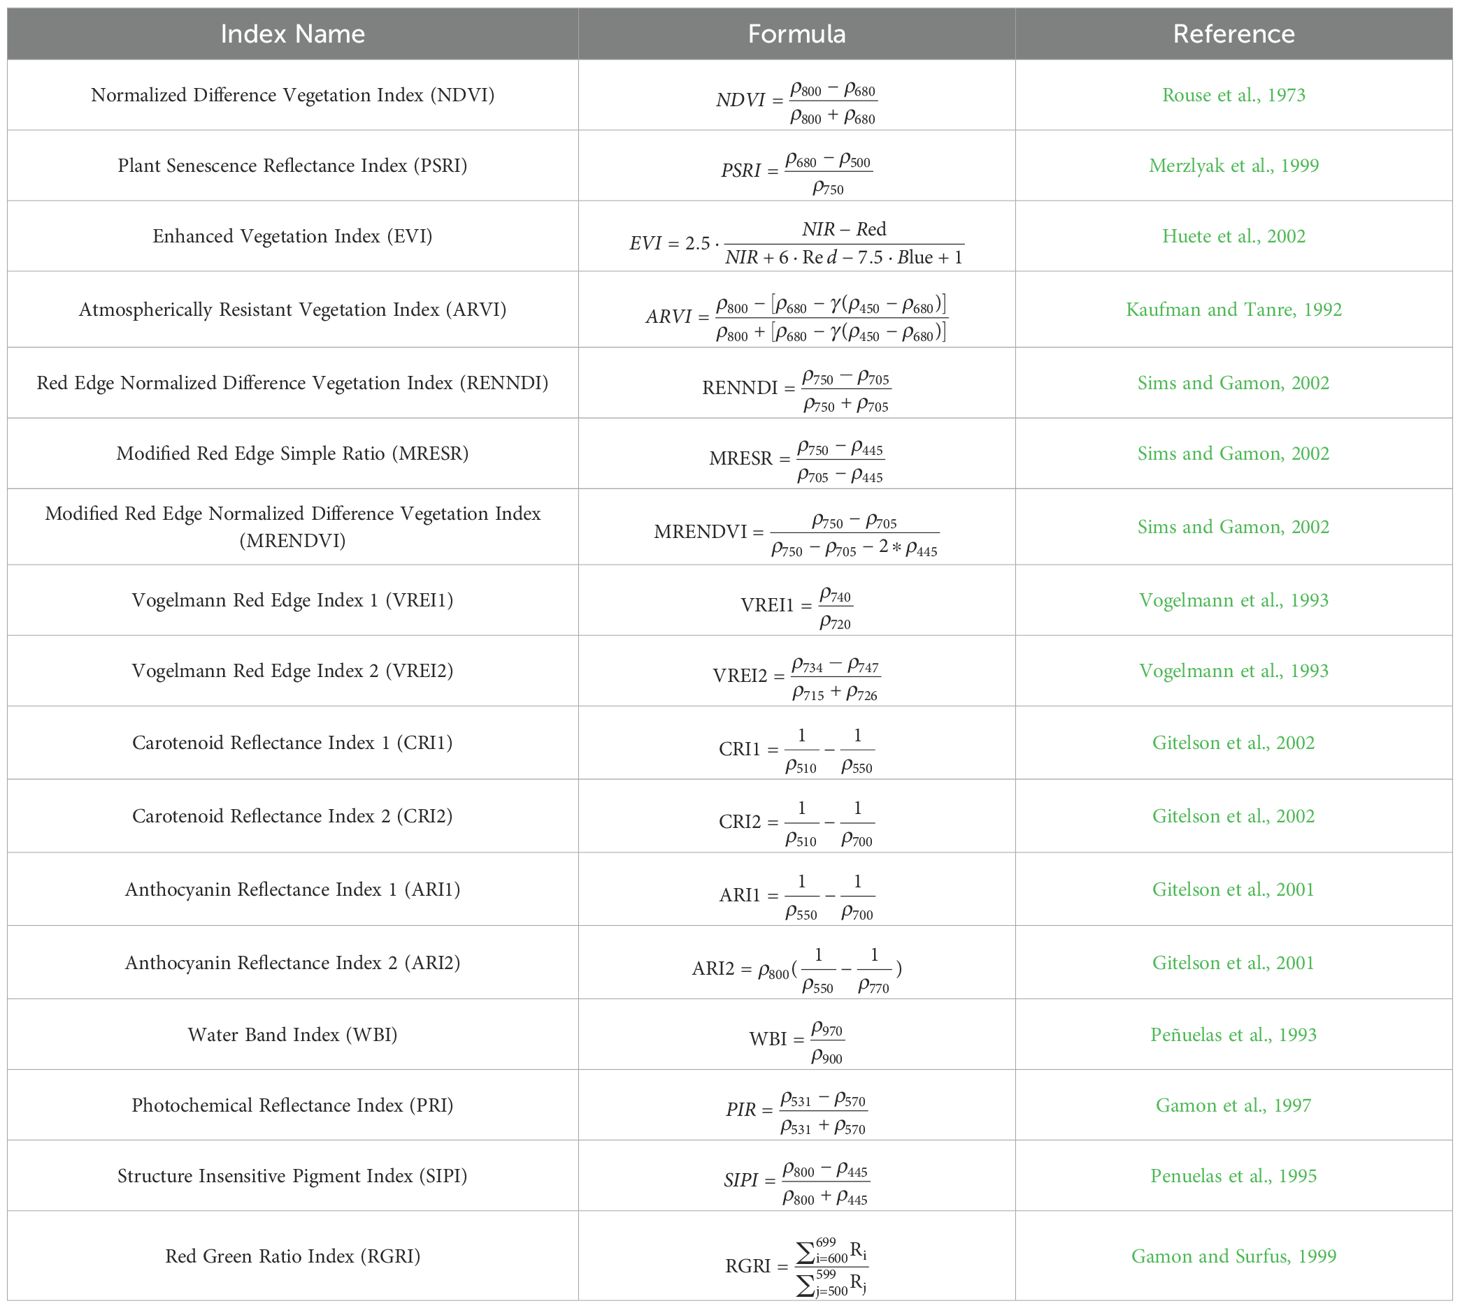Follow the Kaufman and Tanre, 1992 link
Image resolution: width=1460 pixels, height=1308 pixels.
(1233, 310)
